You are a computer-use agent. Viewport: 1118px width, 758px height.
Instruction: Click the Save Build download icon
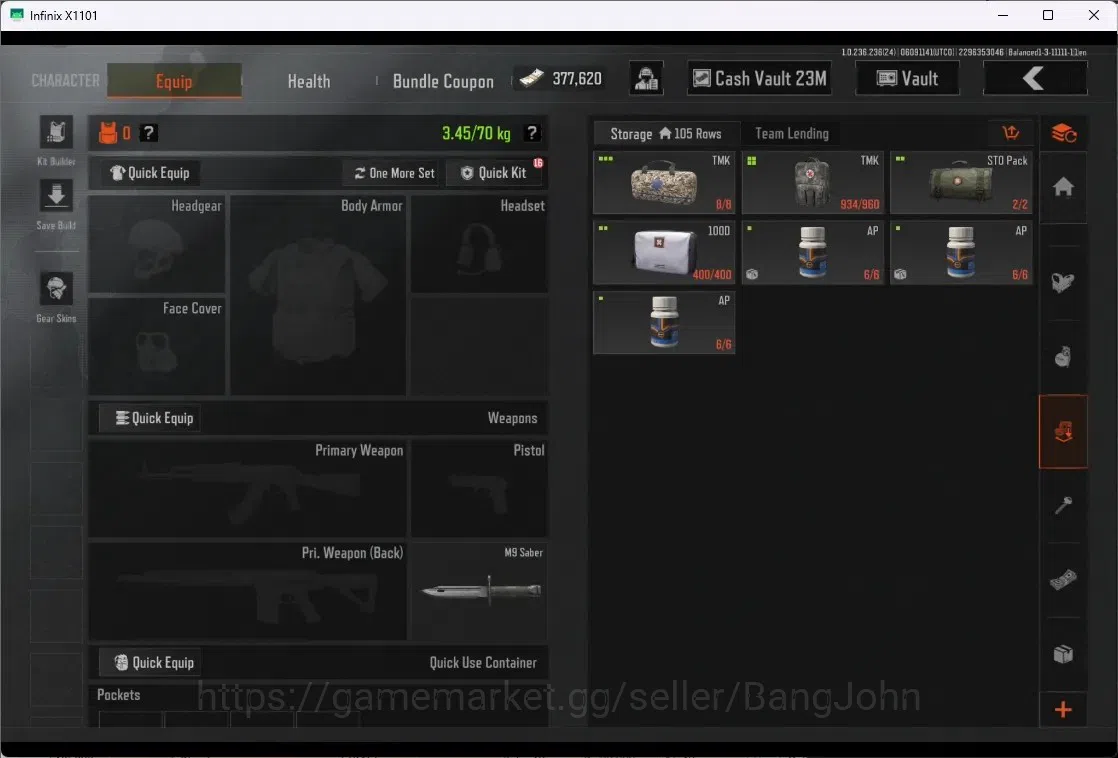tap(56, 195)
